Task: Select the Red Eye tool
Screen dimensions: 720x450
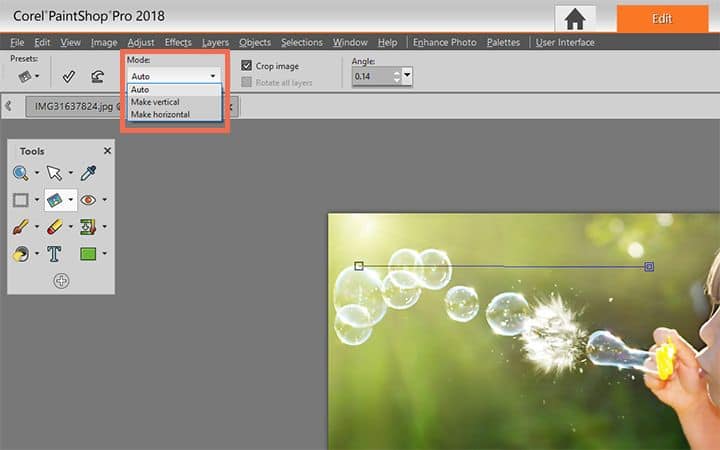Action: pos(88,200)
